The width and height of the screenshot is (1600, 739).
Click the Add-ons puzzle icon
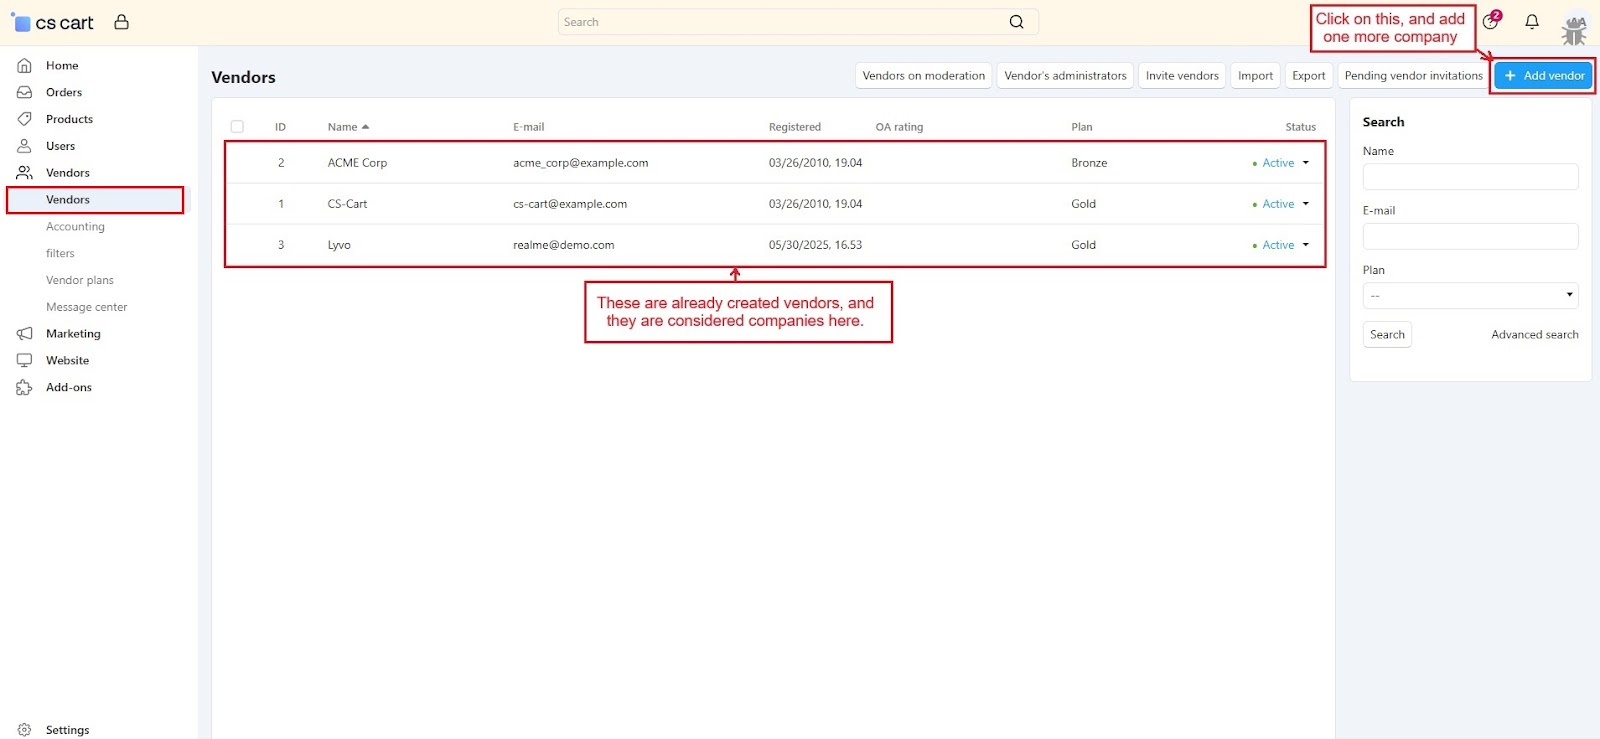coord(25,388)
